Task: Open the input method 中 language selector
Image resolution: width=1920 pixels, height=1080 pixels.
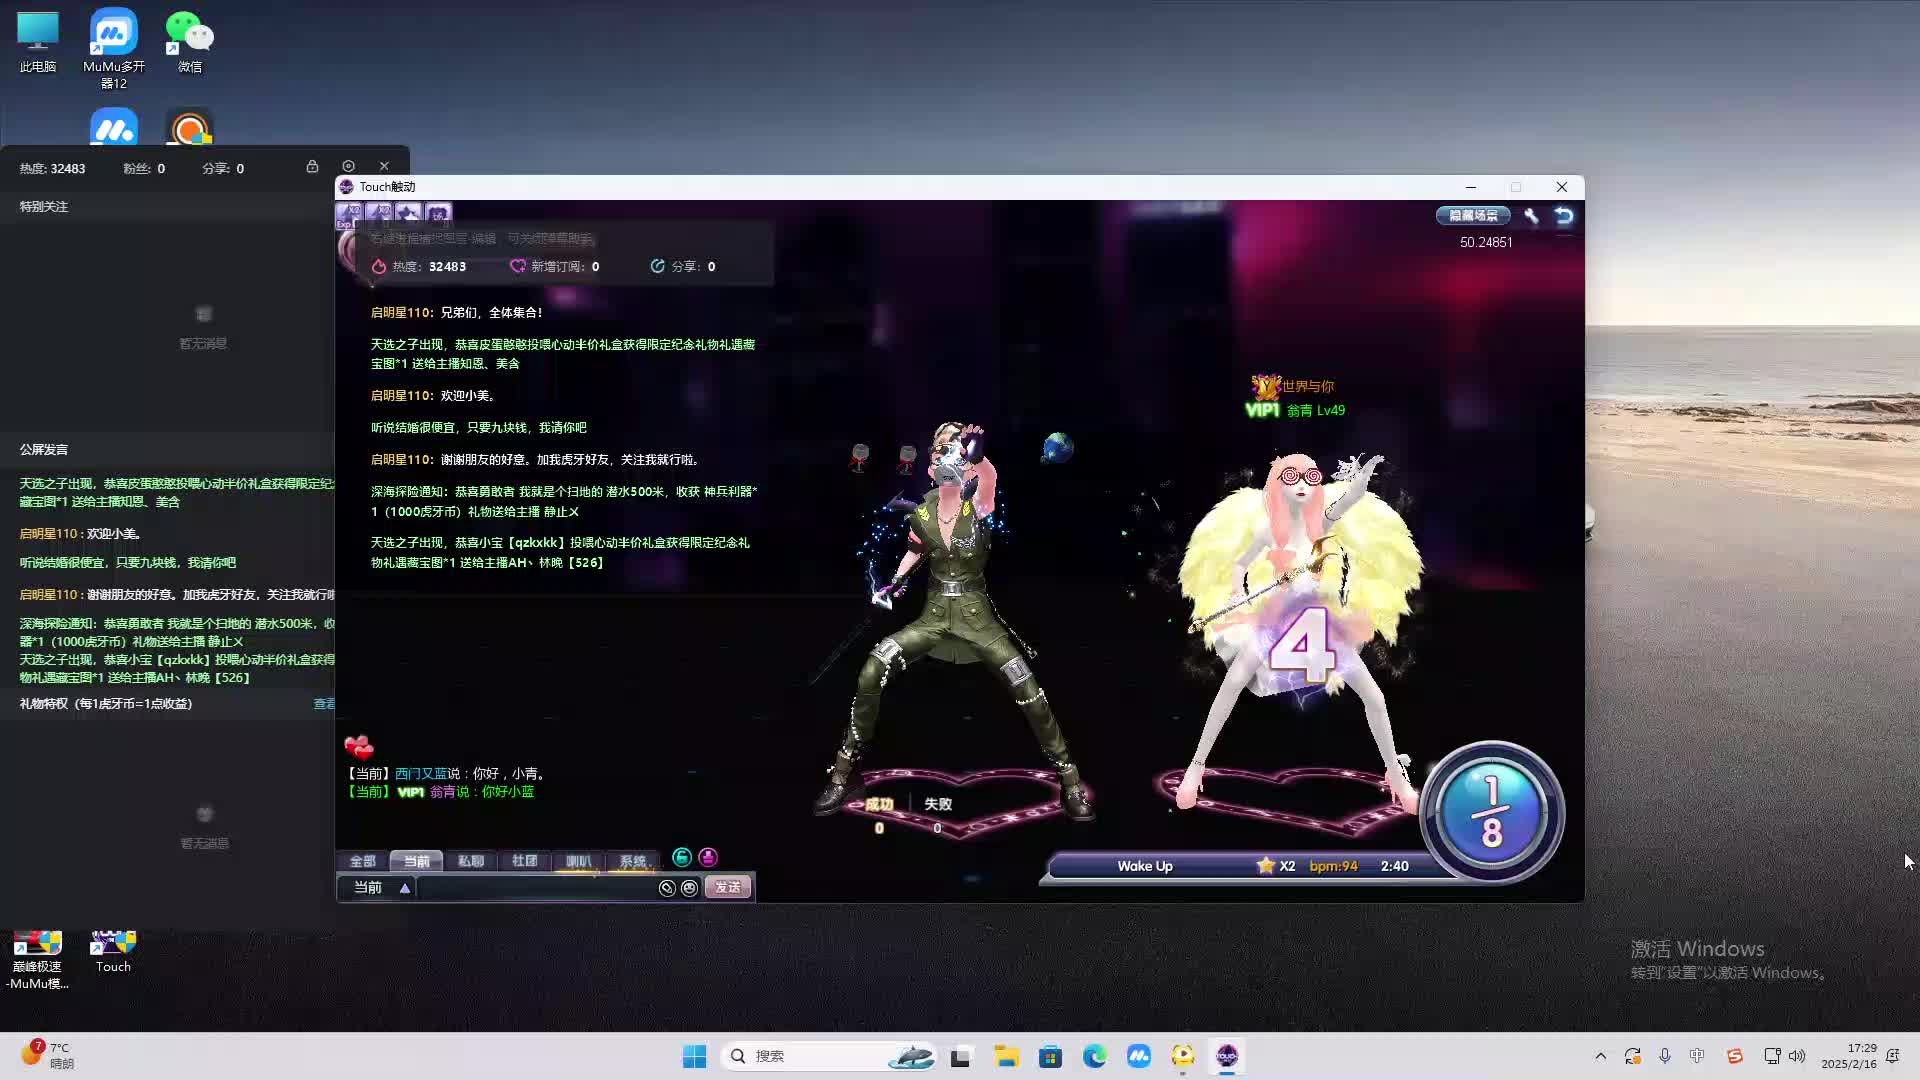Action: 1697,1056
